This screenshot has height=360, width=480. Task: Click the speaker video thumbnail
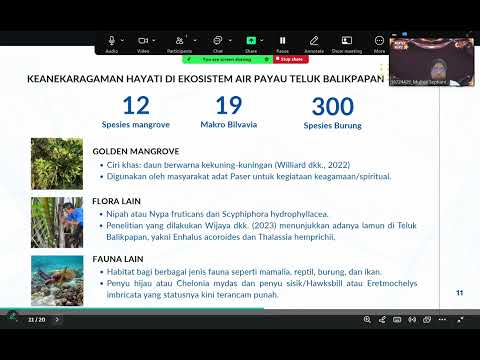pyautogui.click(x=432, y=62)
